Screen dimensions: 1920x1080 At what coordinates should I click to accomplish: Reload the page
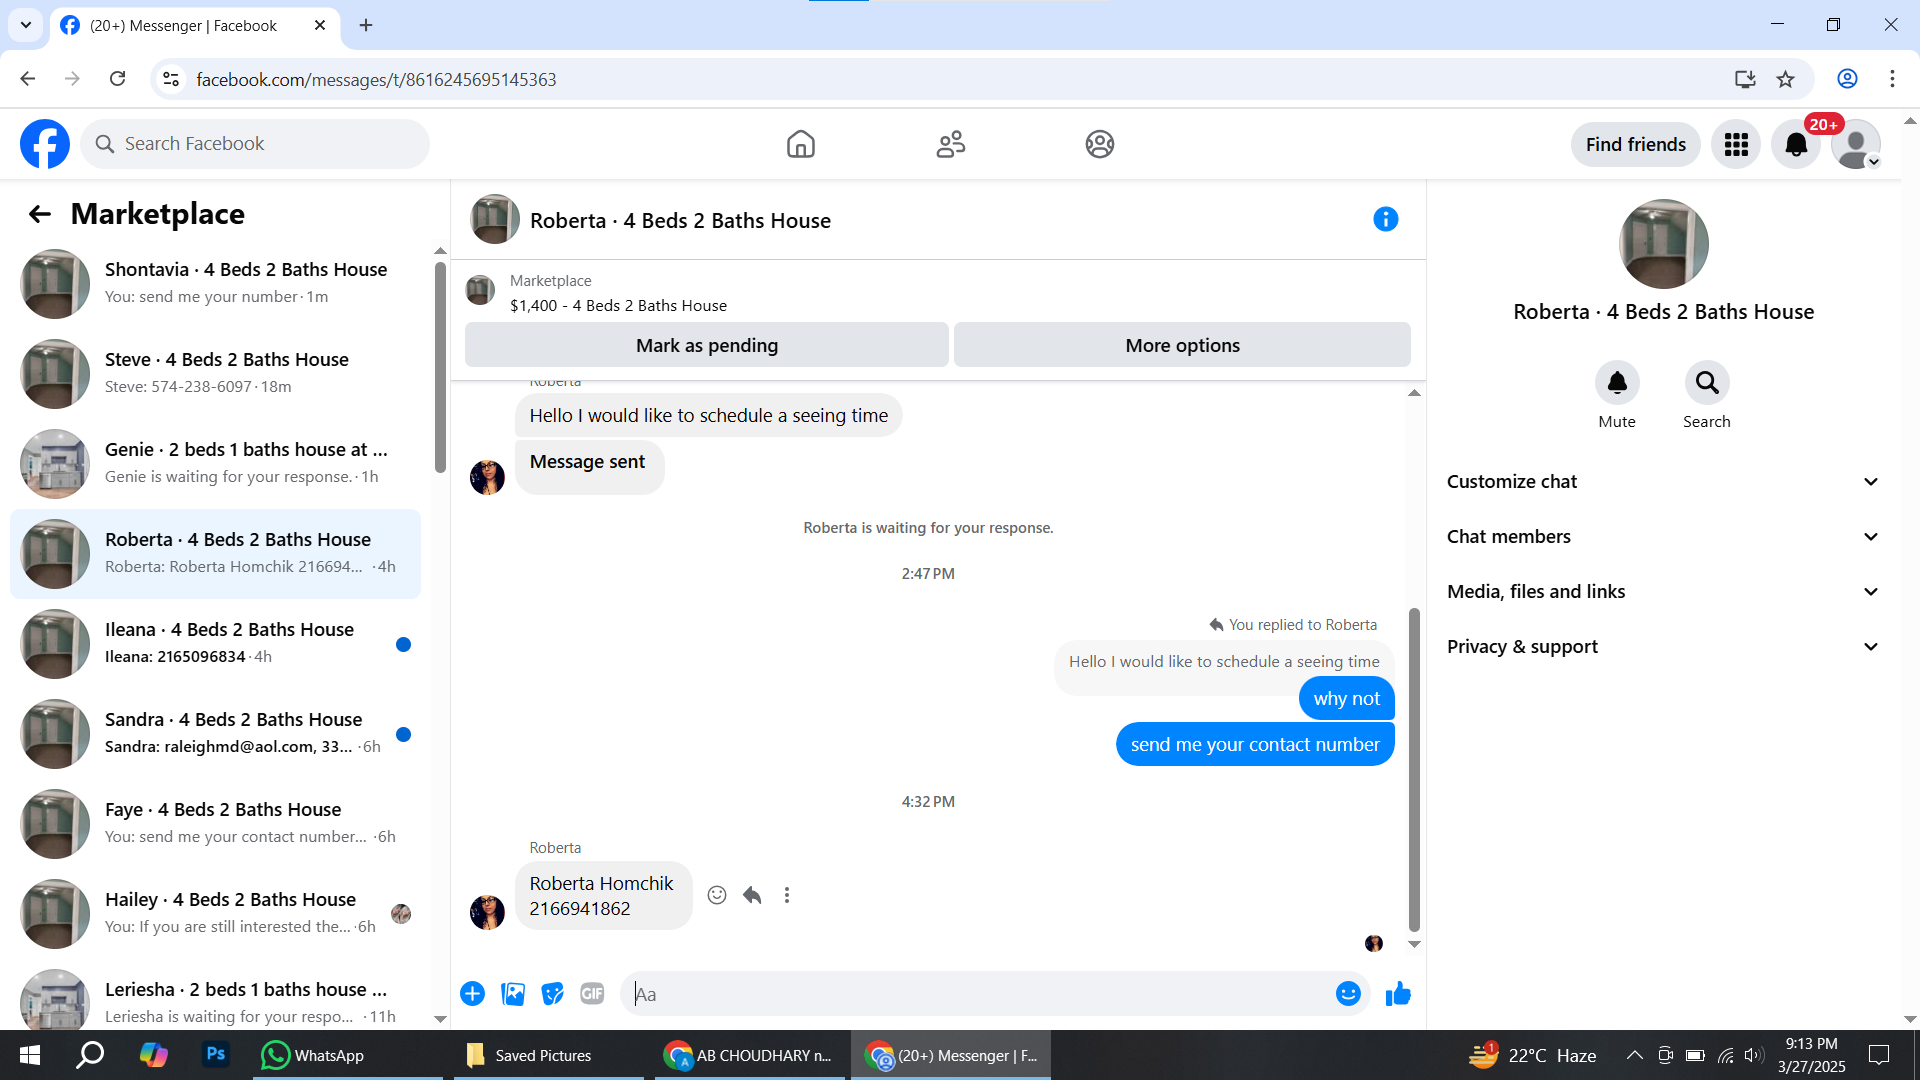(117, 79)
